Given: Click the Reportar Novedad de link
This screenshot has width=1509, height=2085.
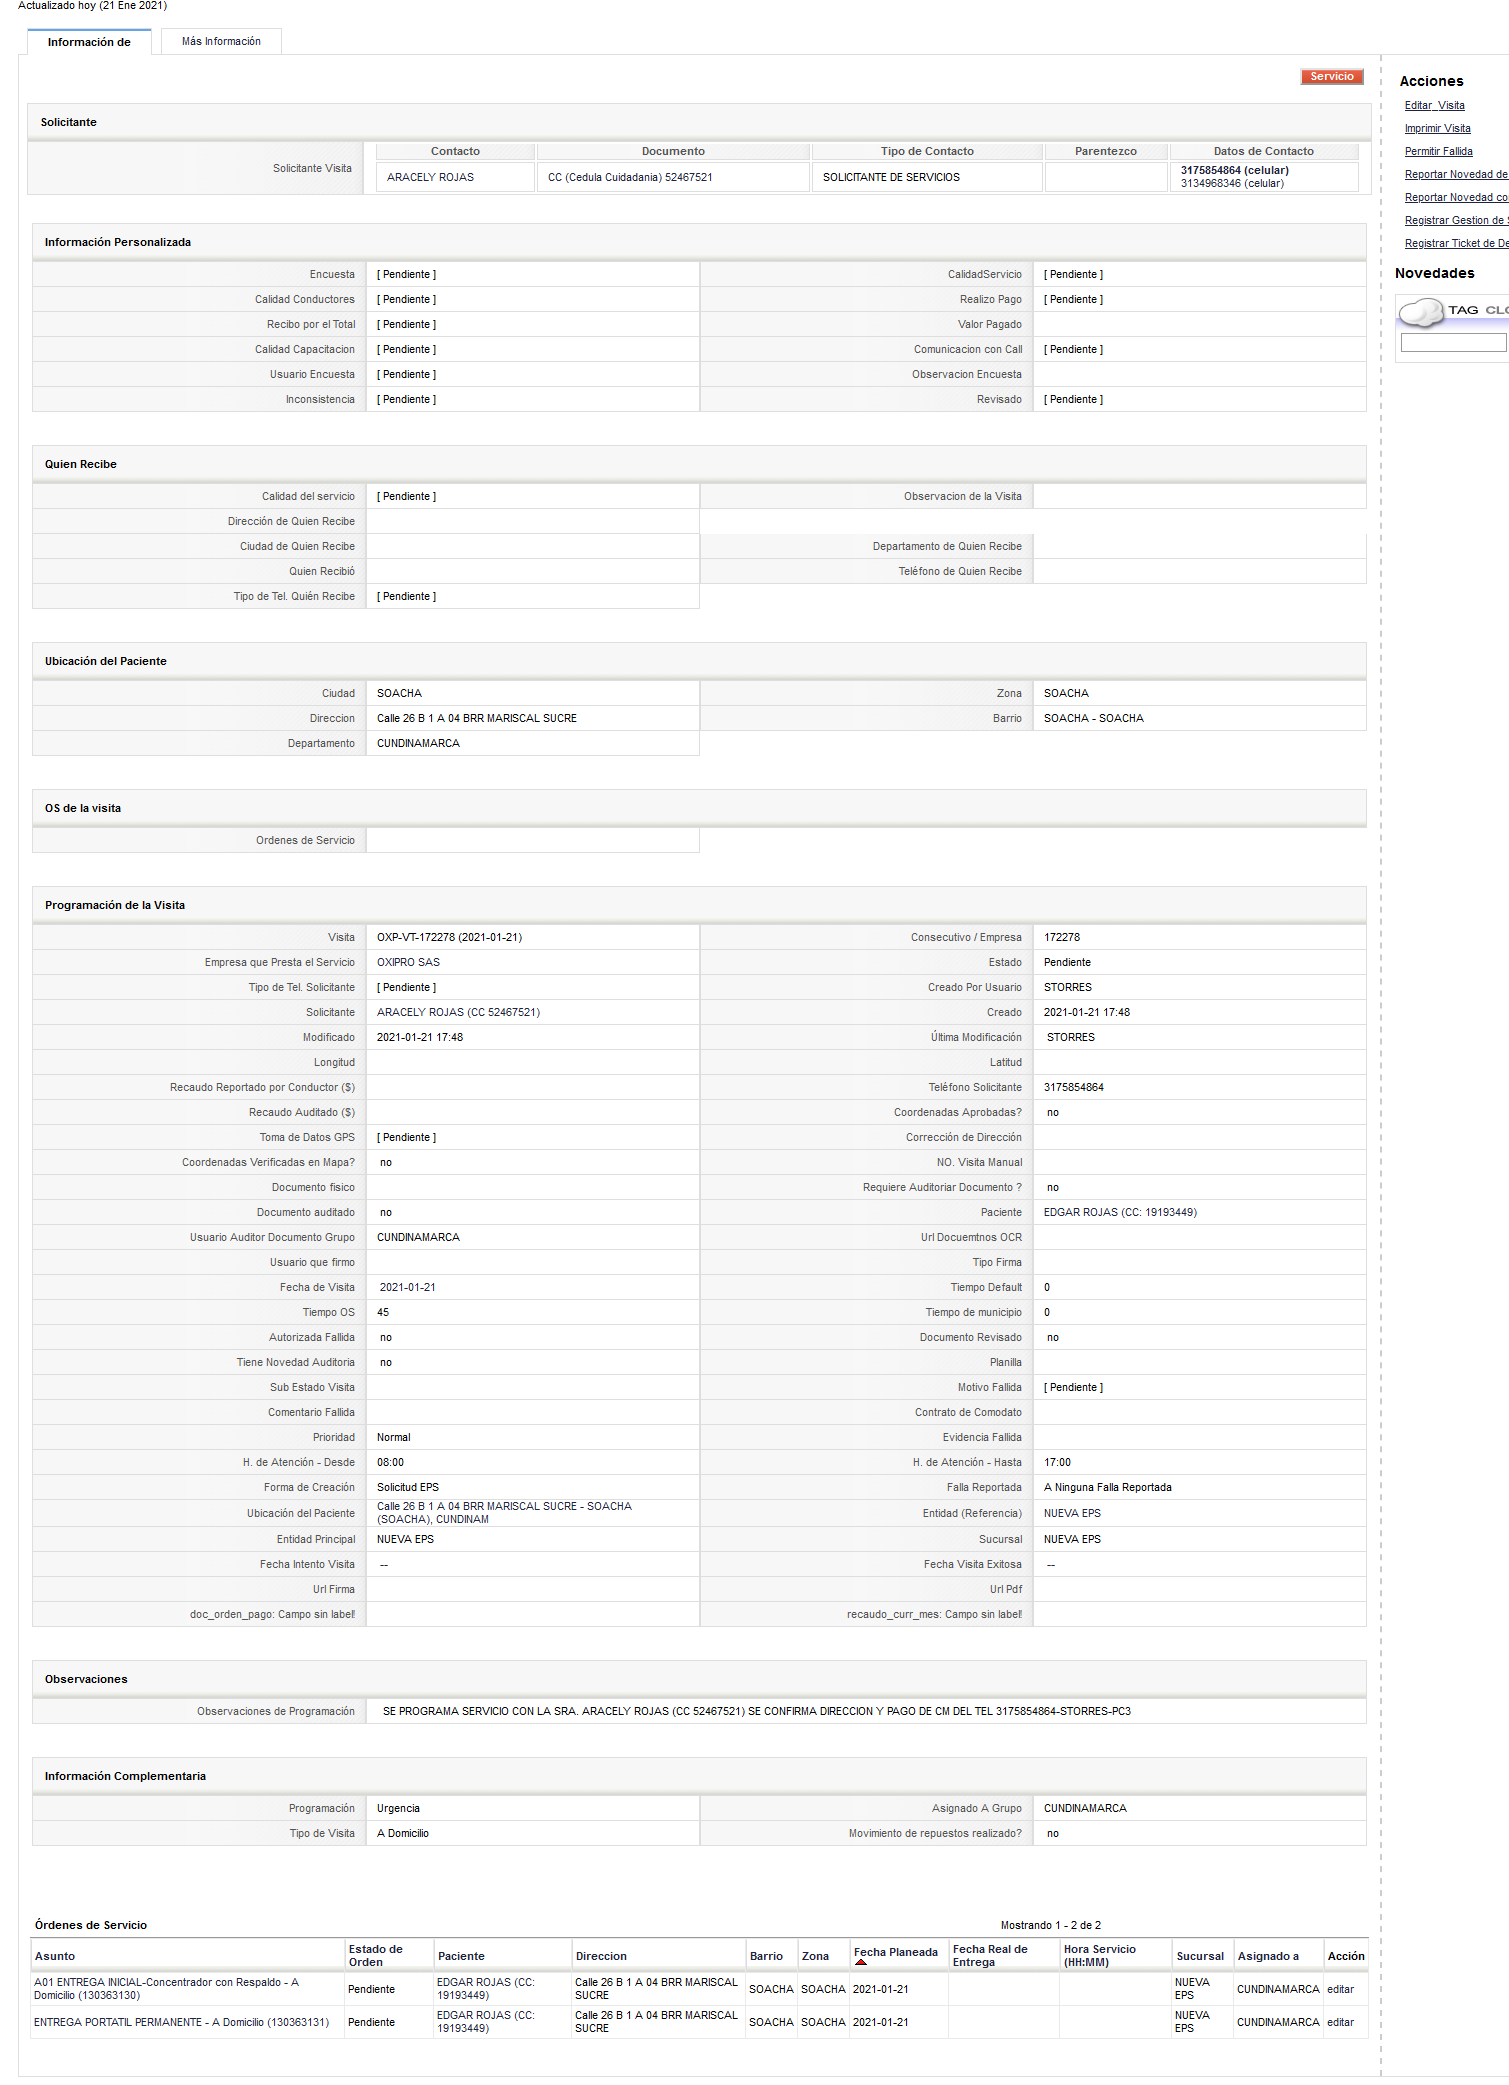Looking at the screenshot, I should (1456, 174).
